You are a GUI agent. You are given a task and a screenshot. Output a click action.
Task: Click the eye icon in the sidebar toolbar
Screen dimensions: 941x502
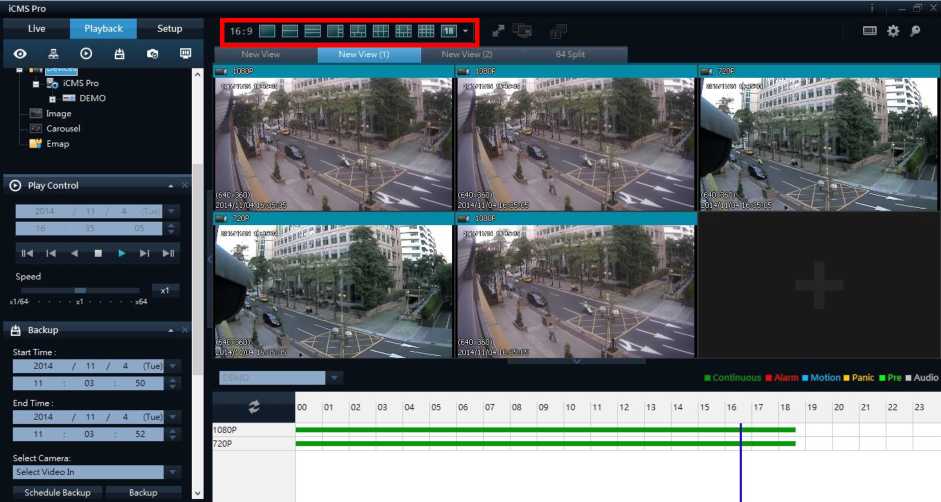[20, 53]
